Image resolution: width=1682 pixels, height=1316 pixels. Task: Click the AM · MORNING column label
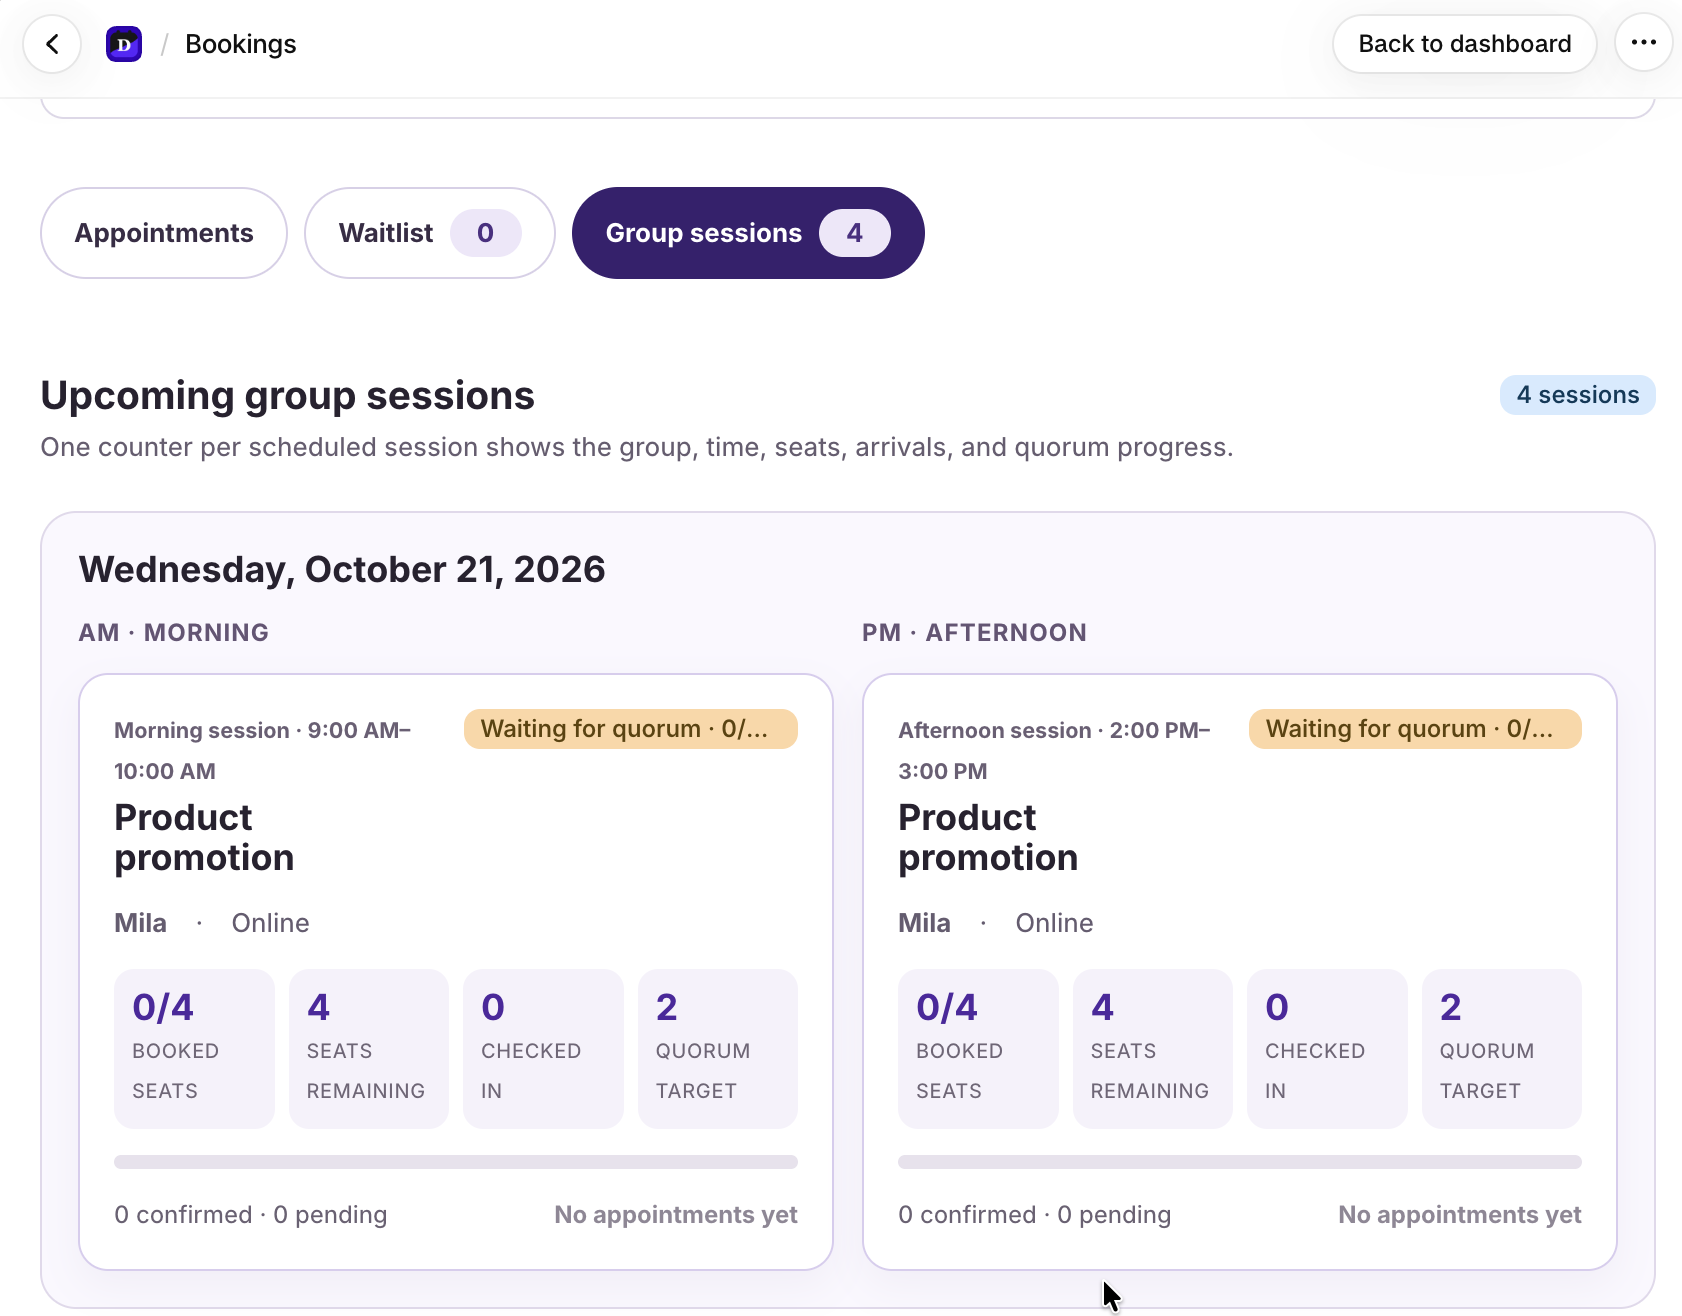coord(174,633)
